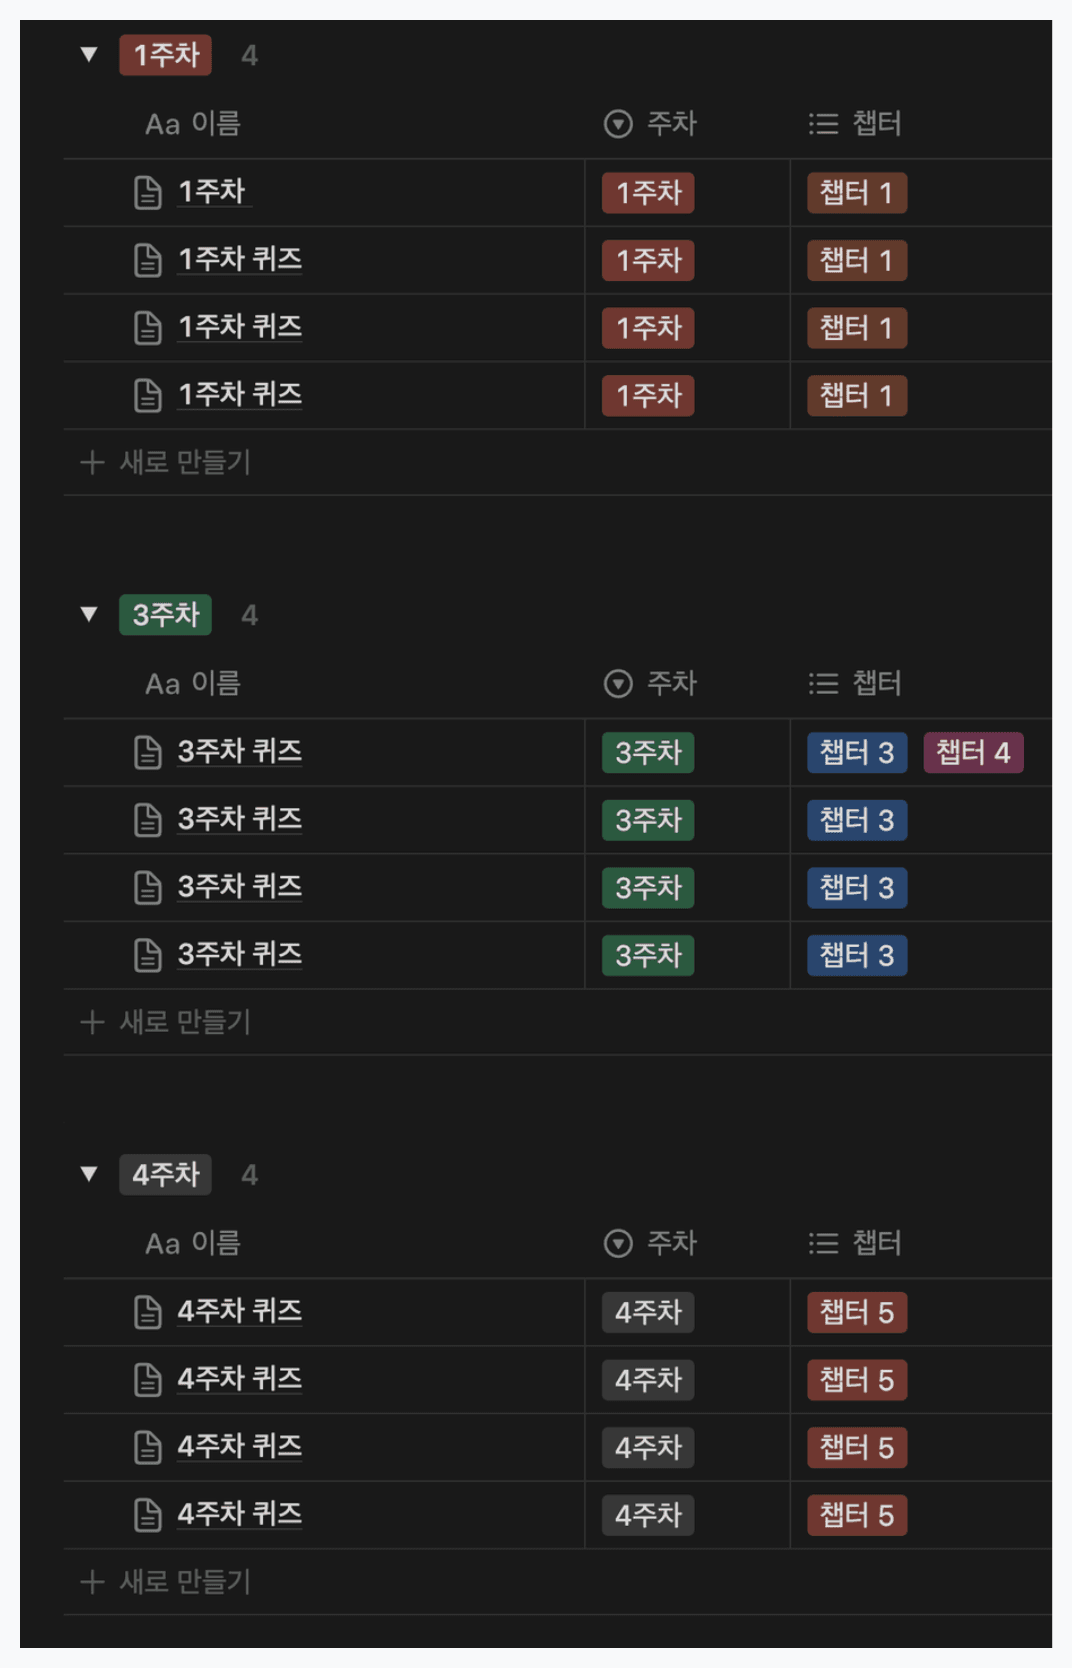The height and width of the screenshot is (1668, 1072).
Task: Click the page icon of the first 3주차 퀴즈 row
Action: pos(148,753)
